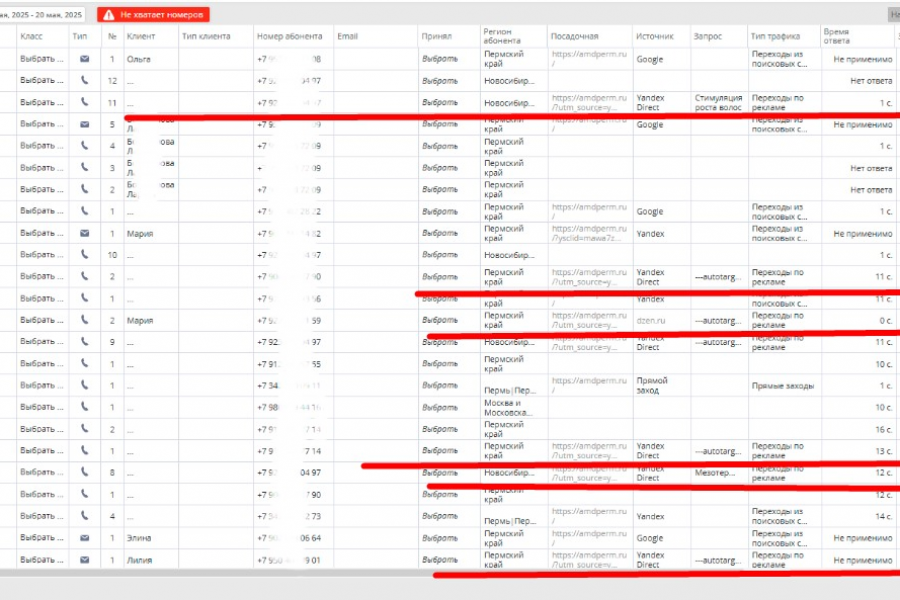Open the landing page link in Элина's row
Screen dimensions: 900x600
coord(589,538)
